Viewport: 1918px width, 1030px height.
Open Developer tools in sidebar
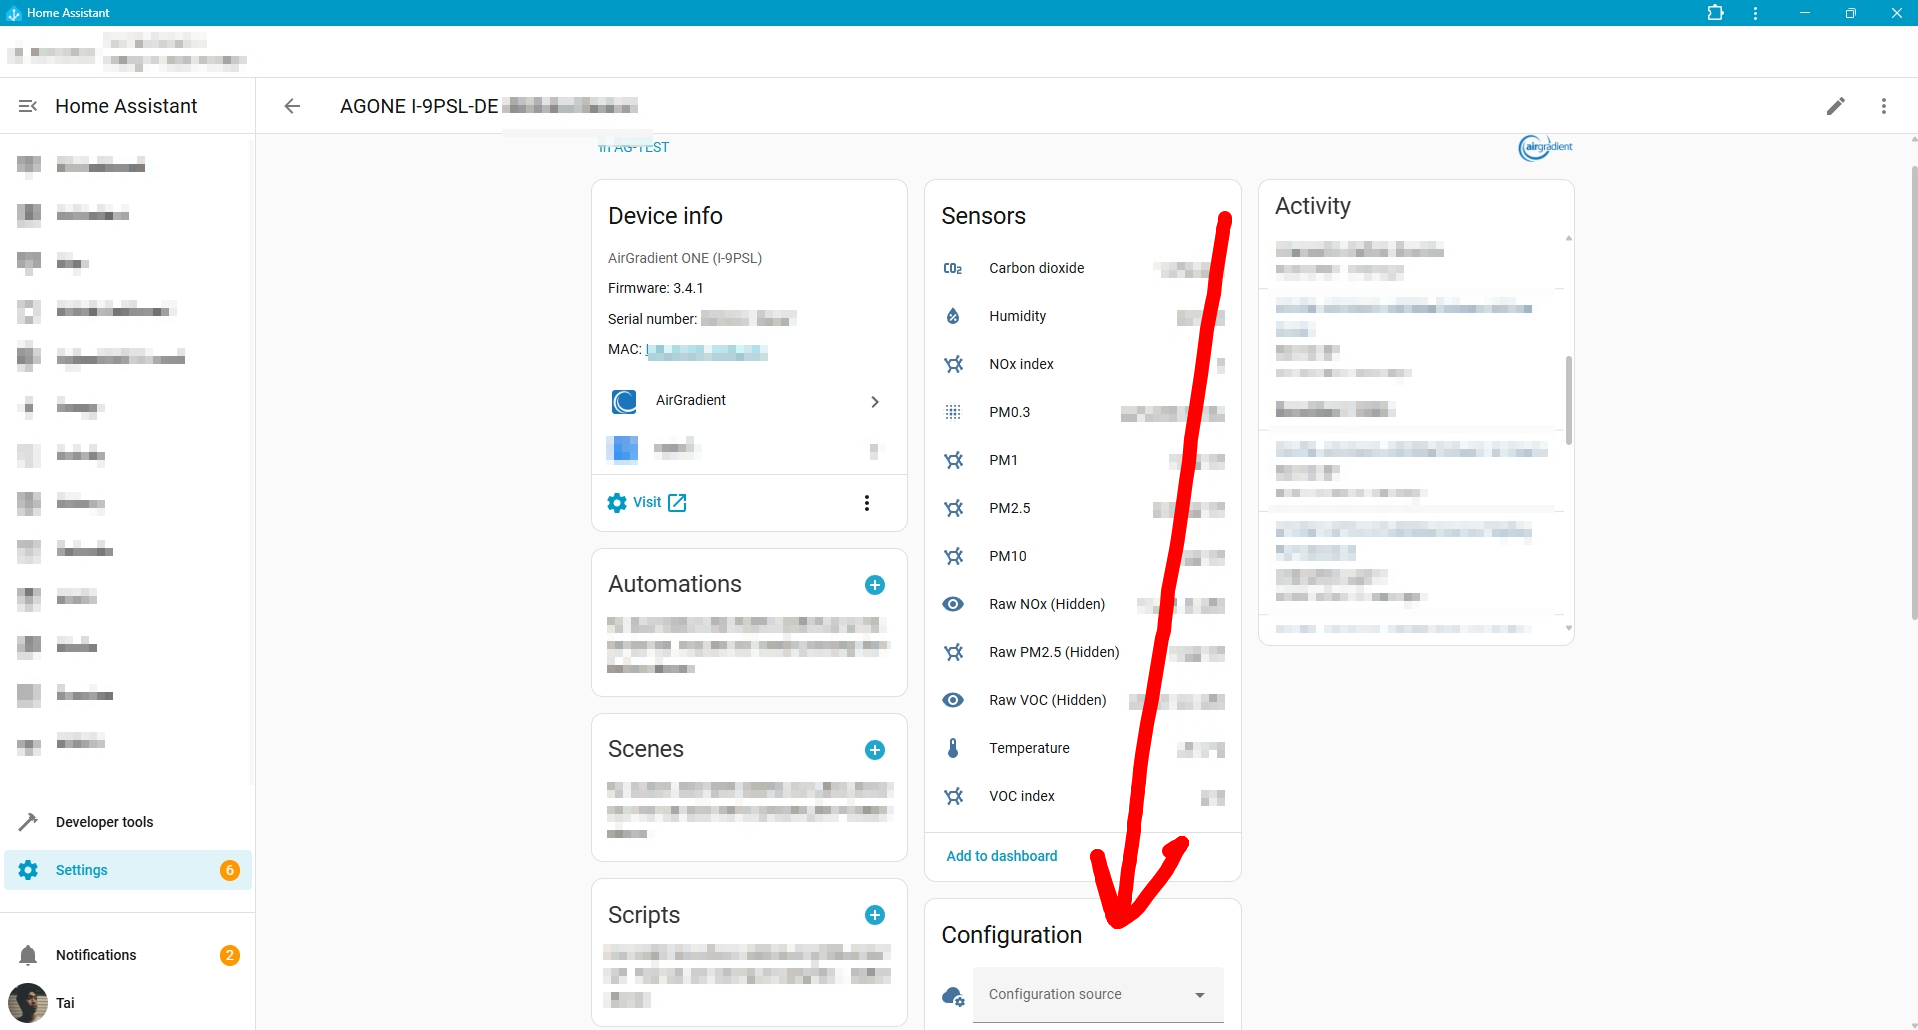(104, 822)
